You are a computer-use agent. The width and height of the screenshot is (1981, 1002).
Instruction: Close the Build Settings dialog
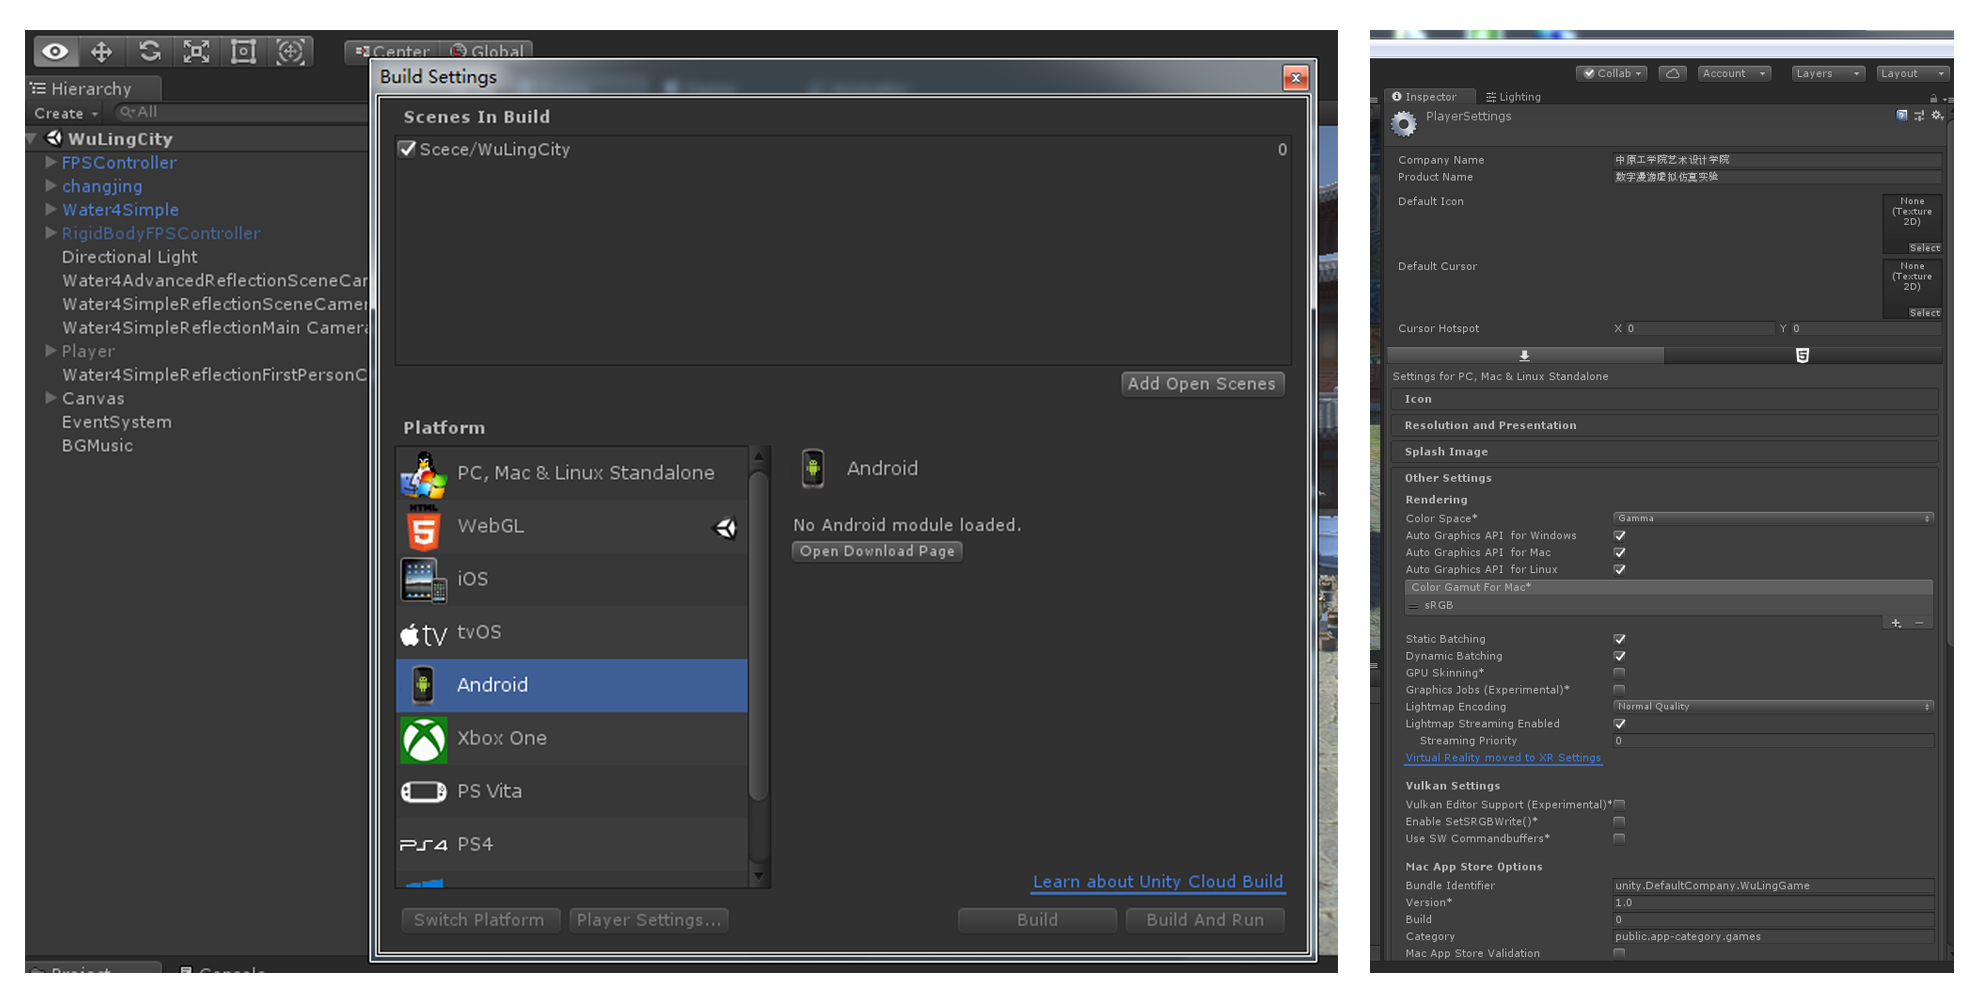tap(1295, 77)
